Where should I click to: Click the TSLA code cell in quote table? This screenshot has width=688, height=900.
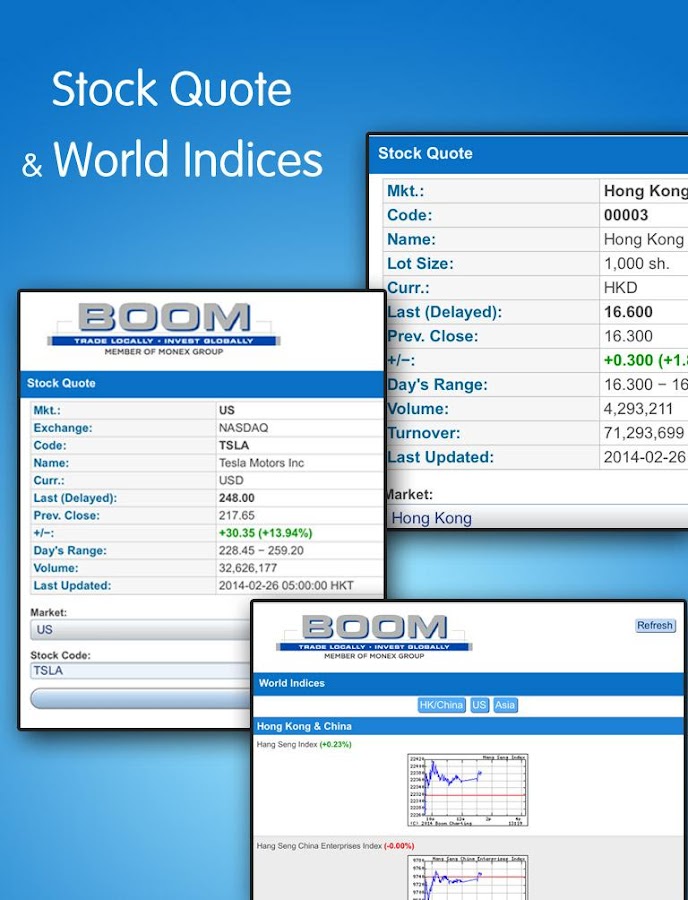[x=233, y=446]
